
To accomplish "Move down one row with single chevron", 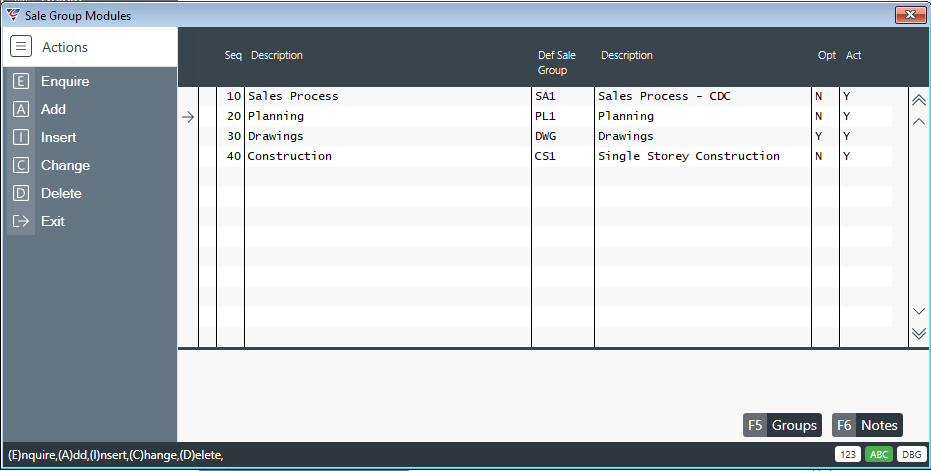I will click(919, 311).
